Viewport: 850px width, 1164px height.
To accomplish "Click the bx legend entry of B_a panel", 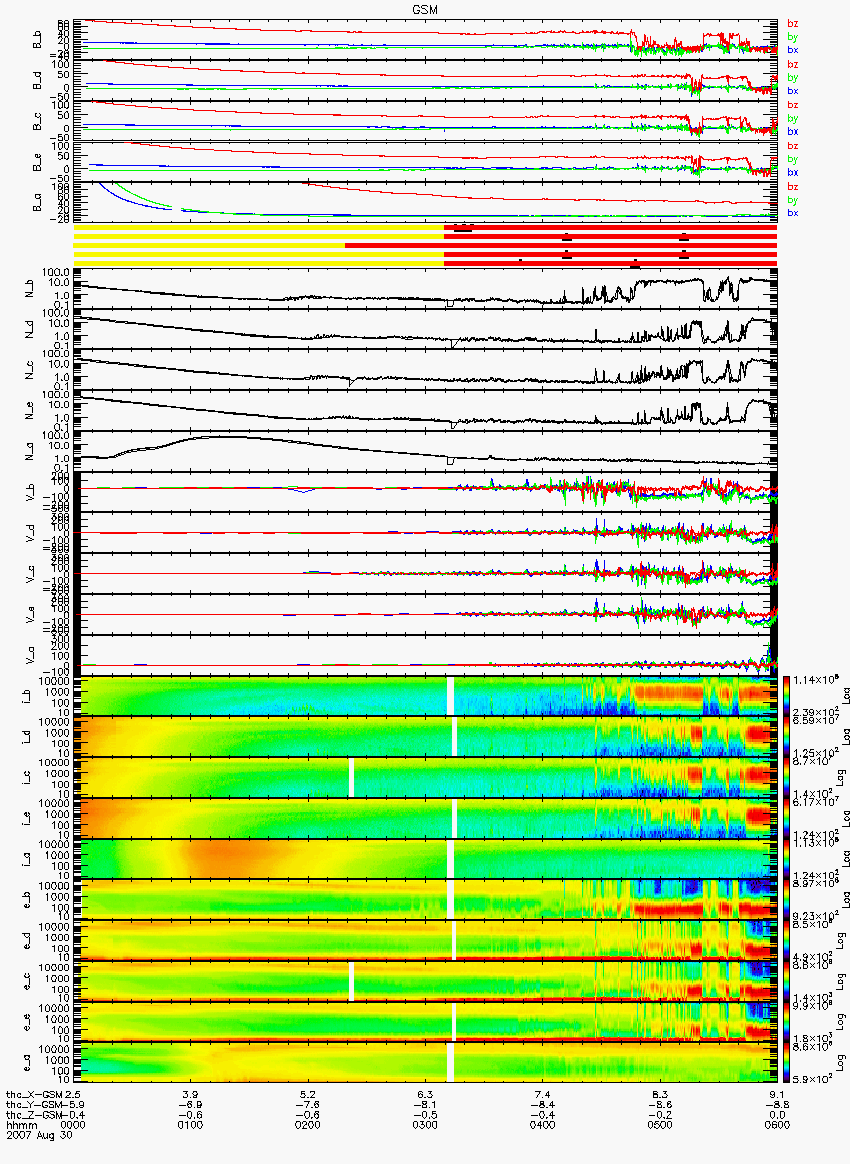I will [793, 214].
